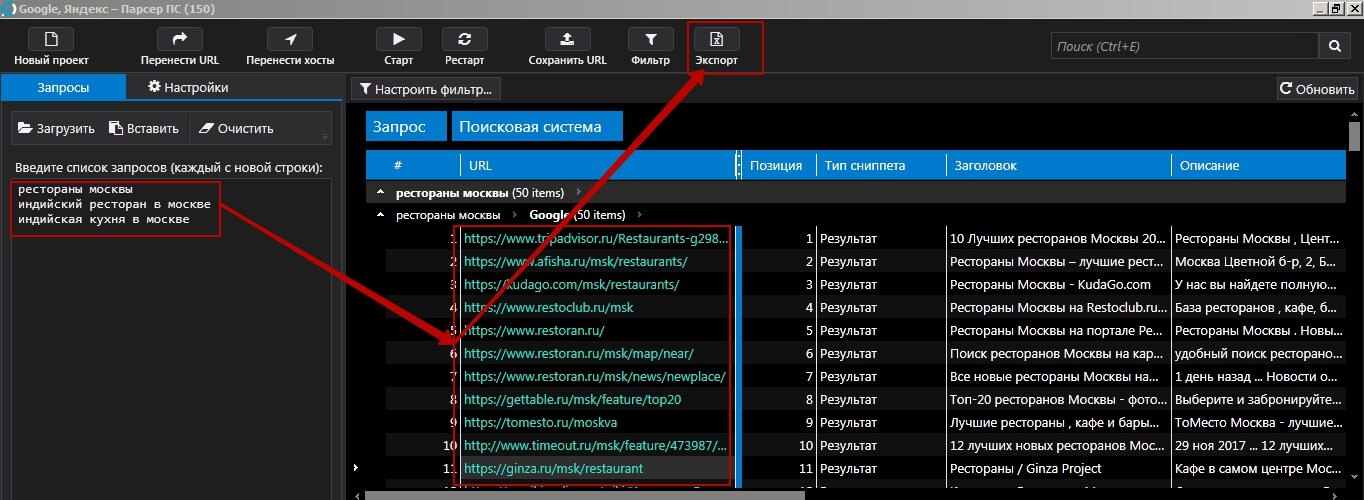Click the Поисковая система grouping chip
This screenshot has height=500, width=1364.
tap(537, 126)
